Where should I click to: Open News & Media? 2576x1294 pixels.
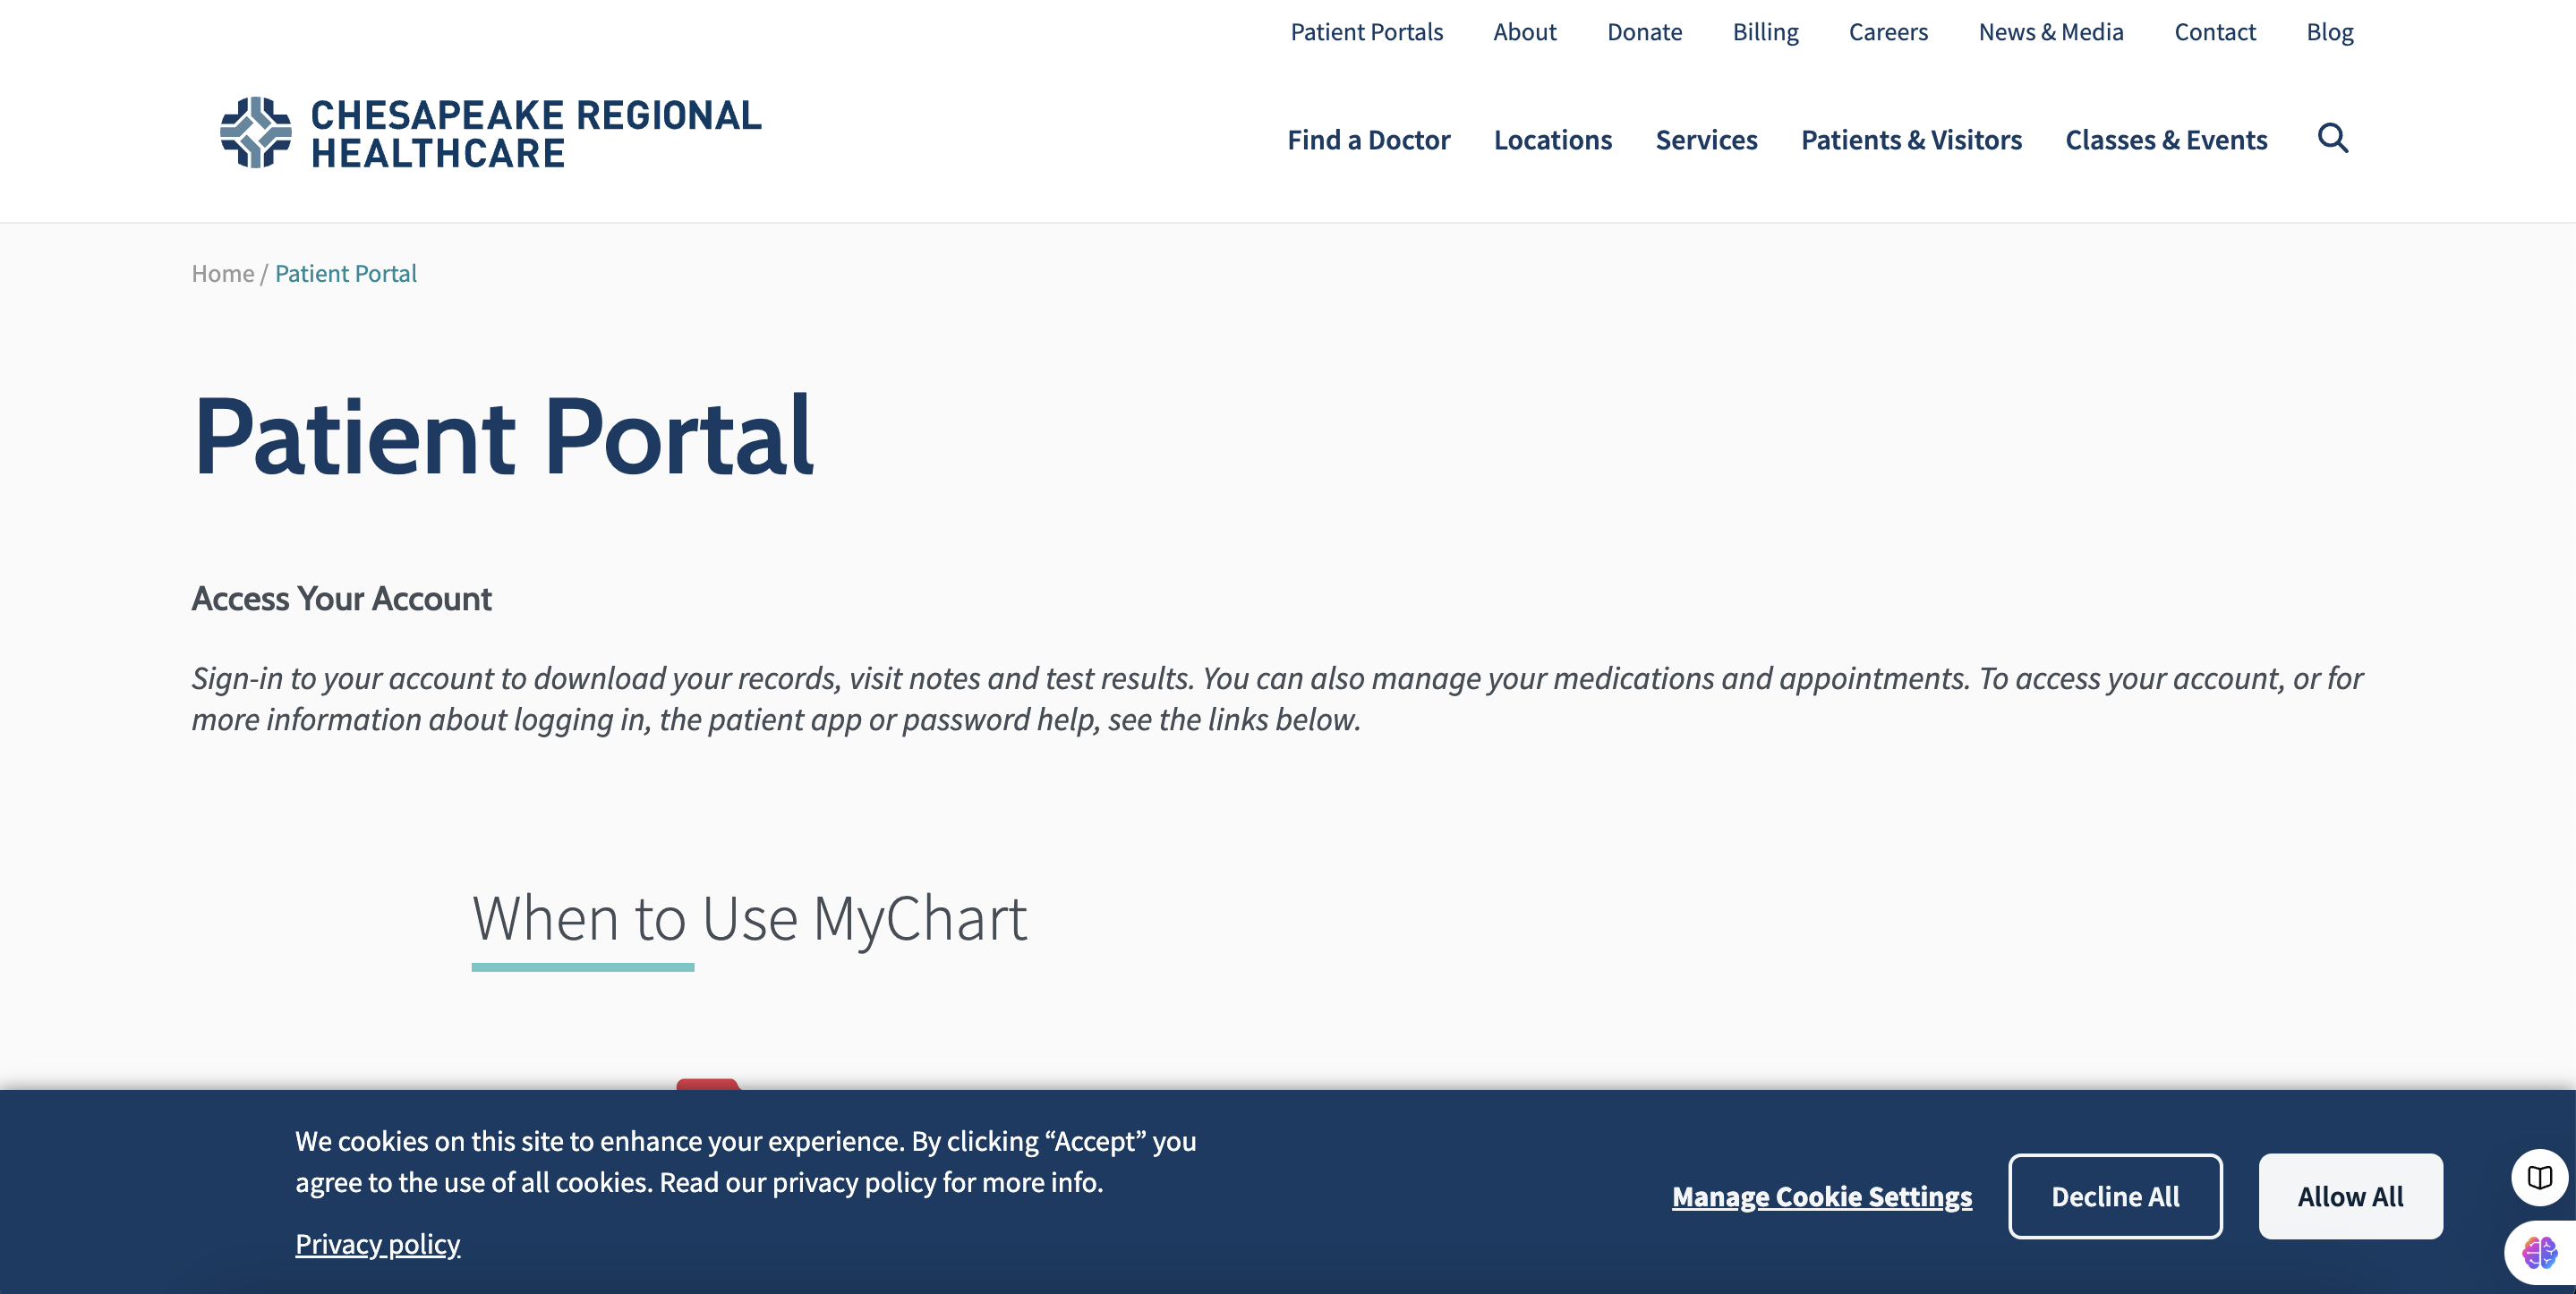[x=2051, y=32]
